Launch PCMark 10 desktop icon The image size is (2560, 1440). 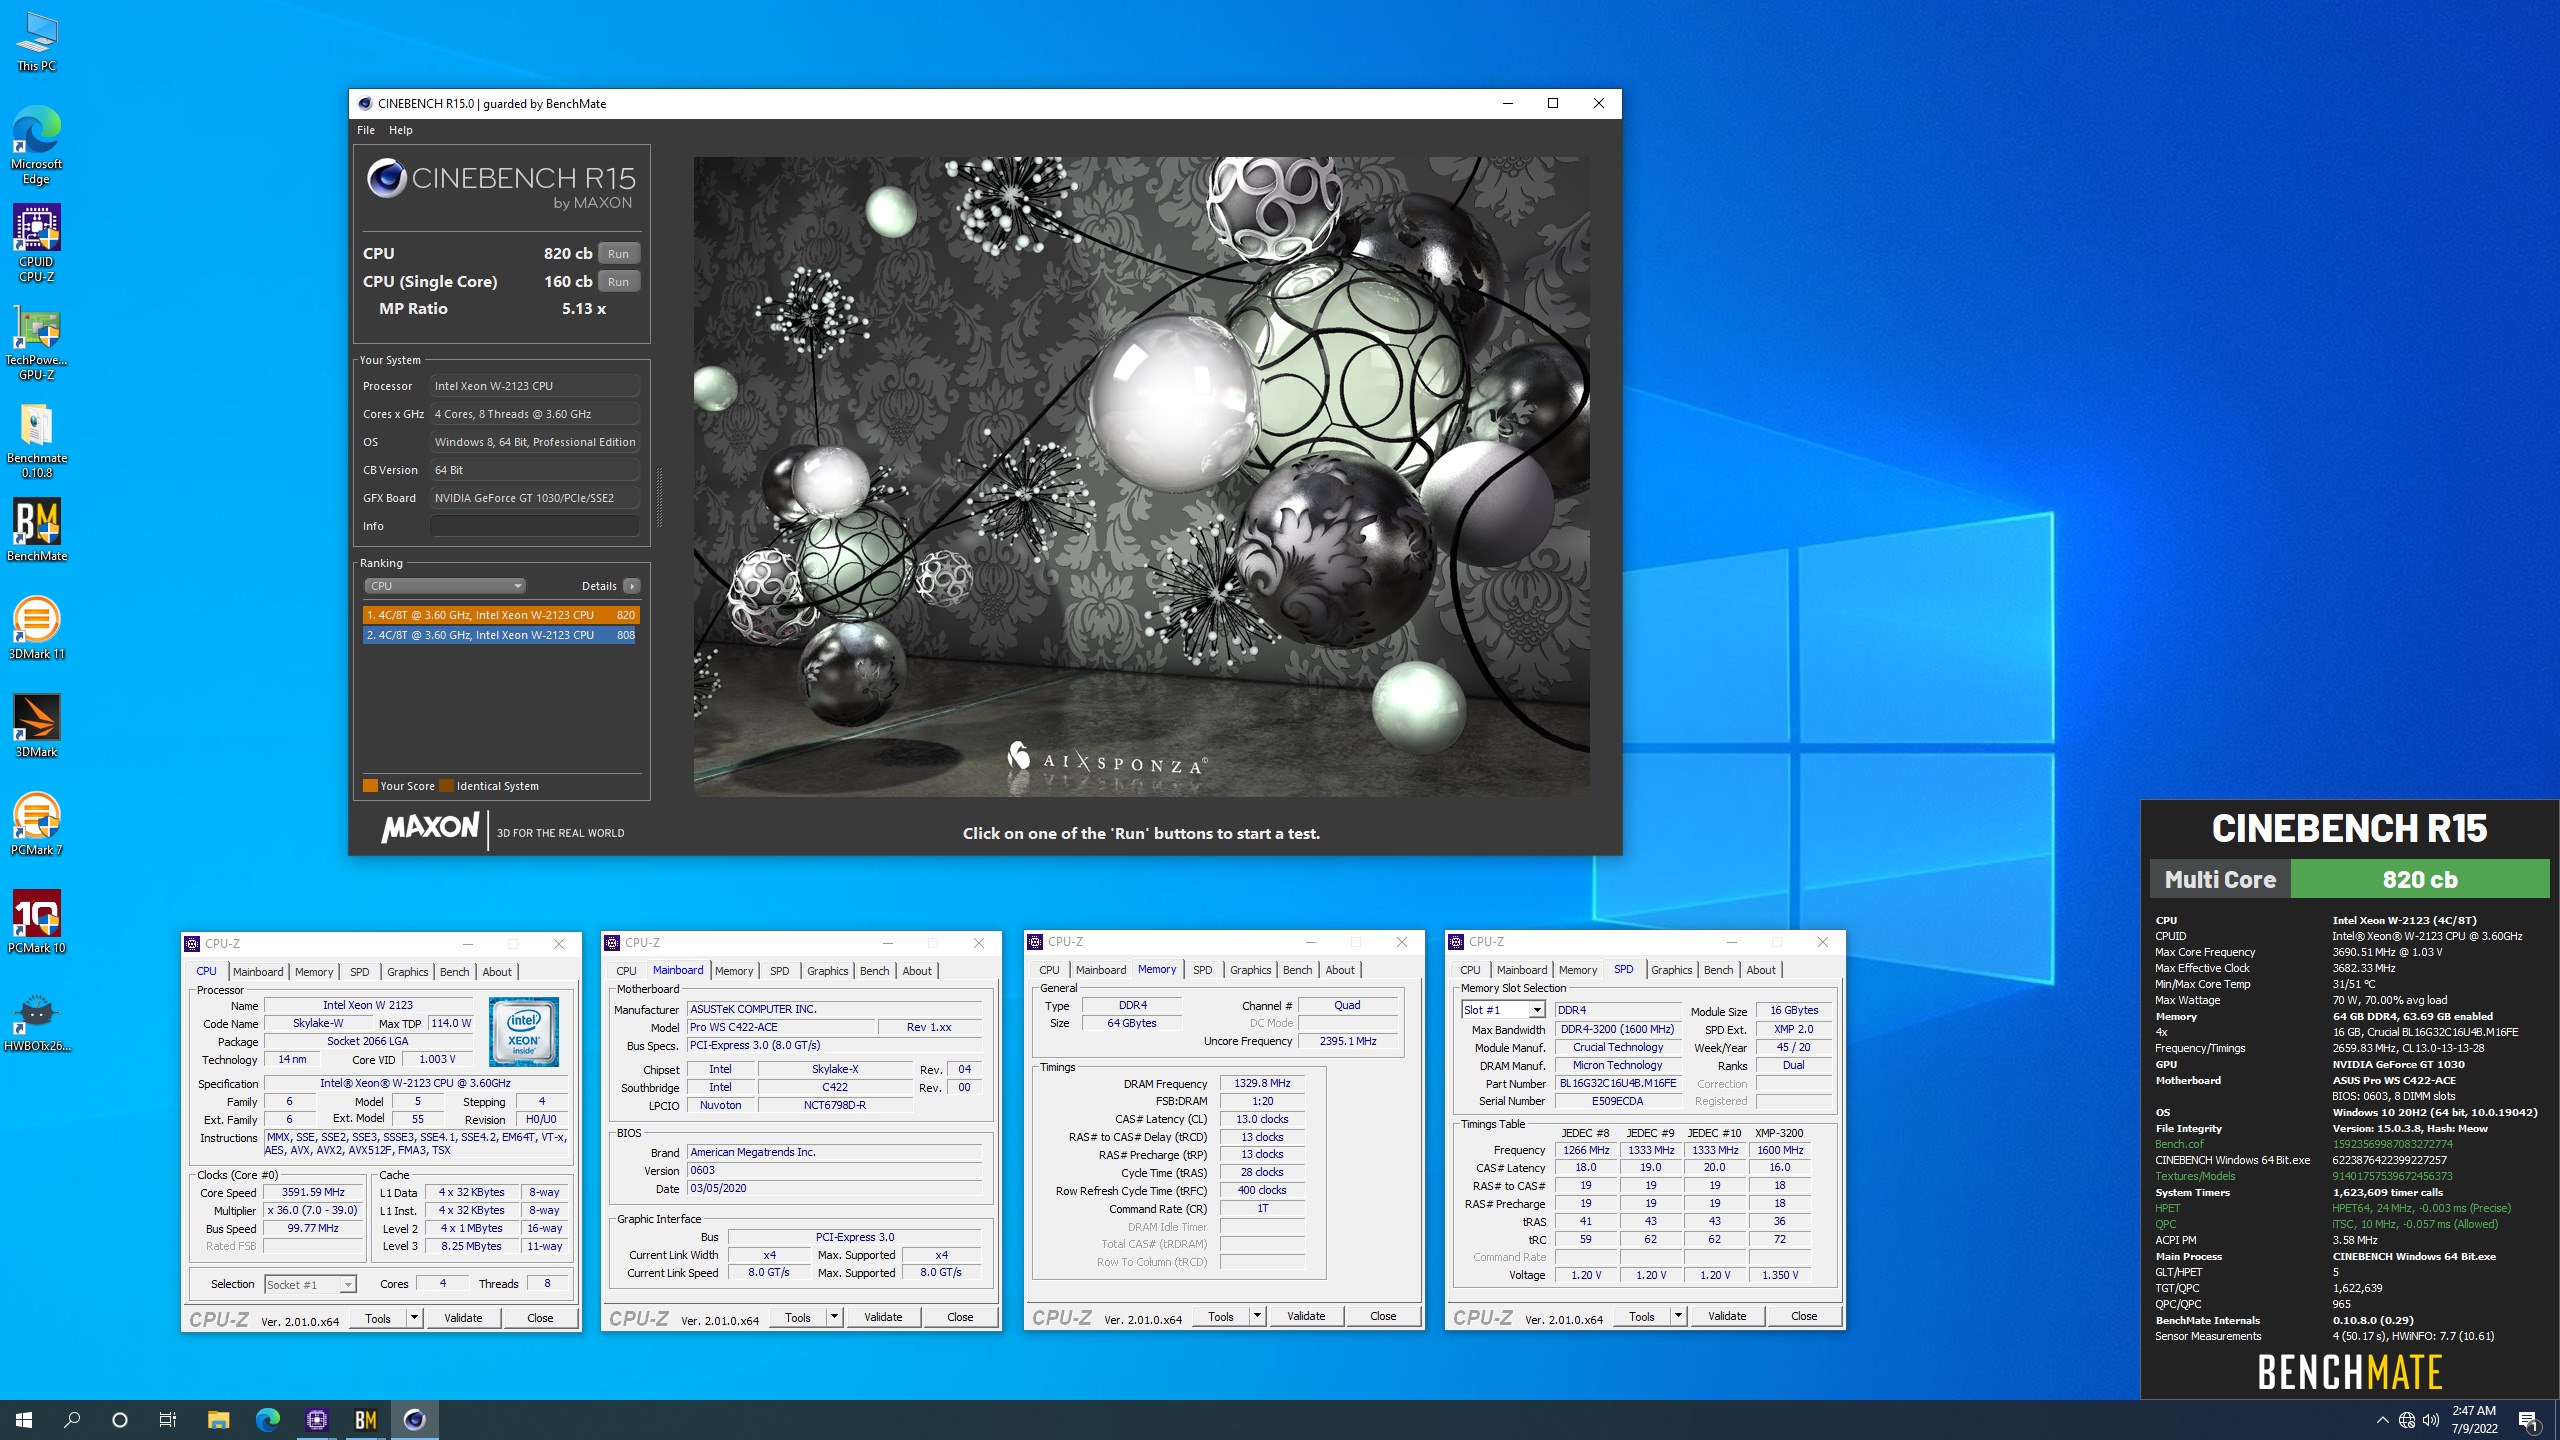(x=37, y=922)
